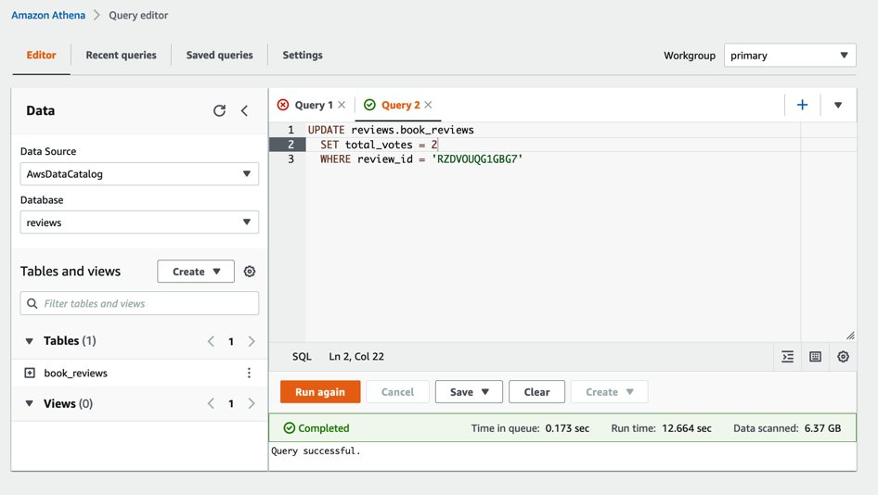The width and height of the screenshot is (879, 495).
Task: Format the SQL query with indent icon
Action: [x=788, y=357]
